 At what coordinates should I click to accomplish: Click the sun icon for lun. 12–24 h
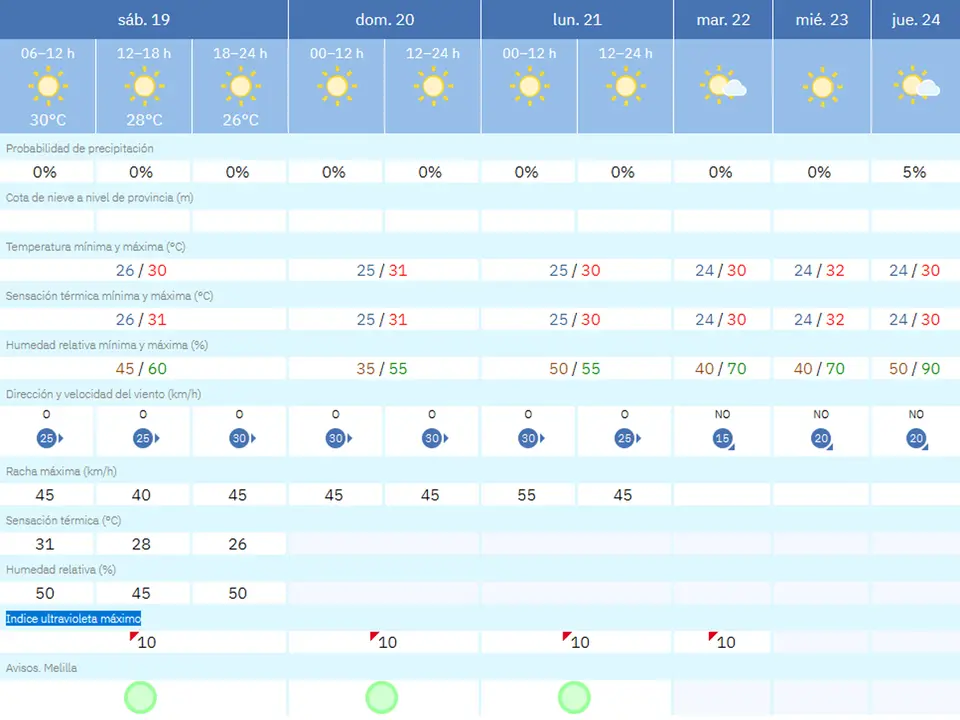coord(626,86)
